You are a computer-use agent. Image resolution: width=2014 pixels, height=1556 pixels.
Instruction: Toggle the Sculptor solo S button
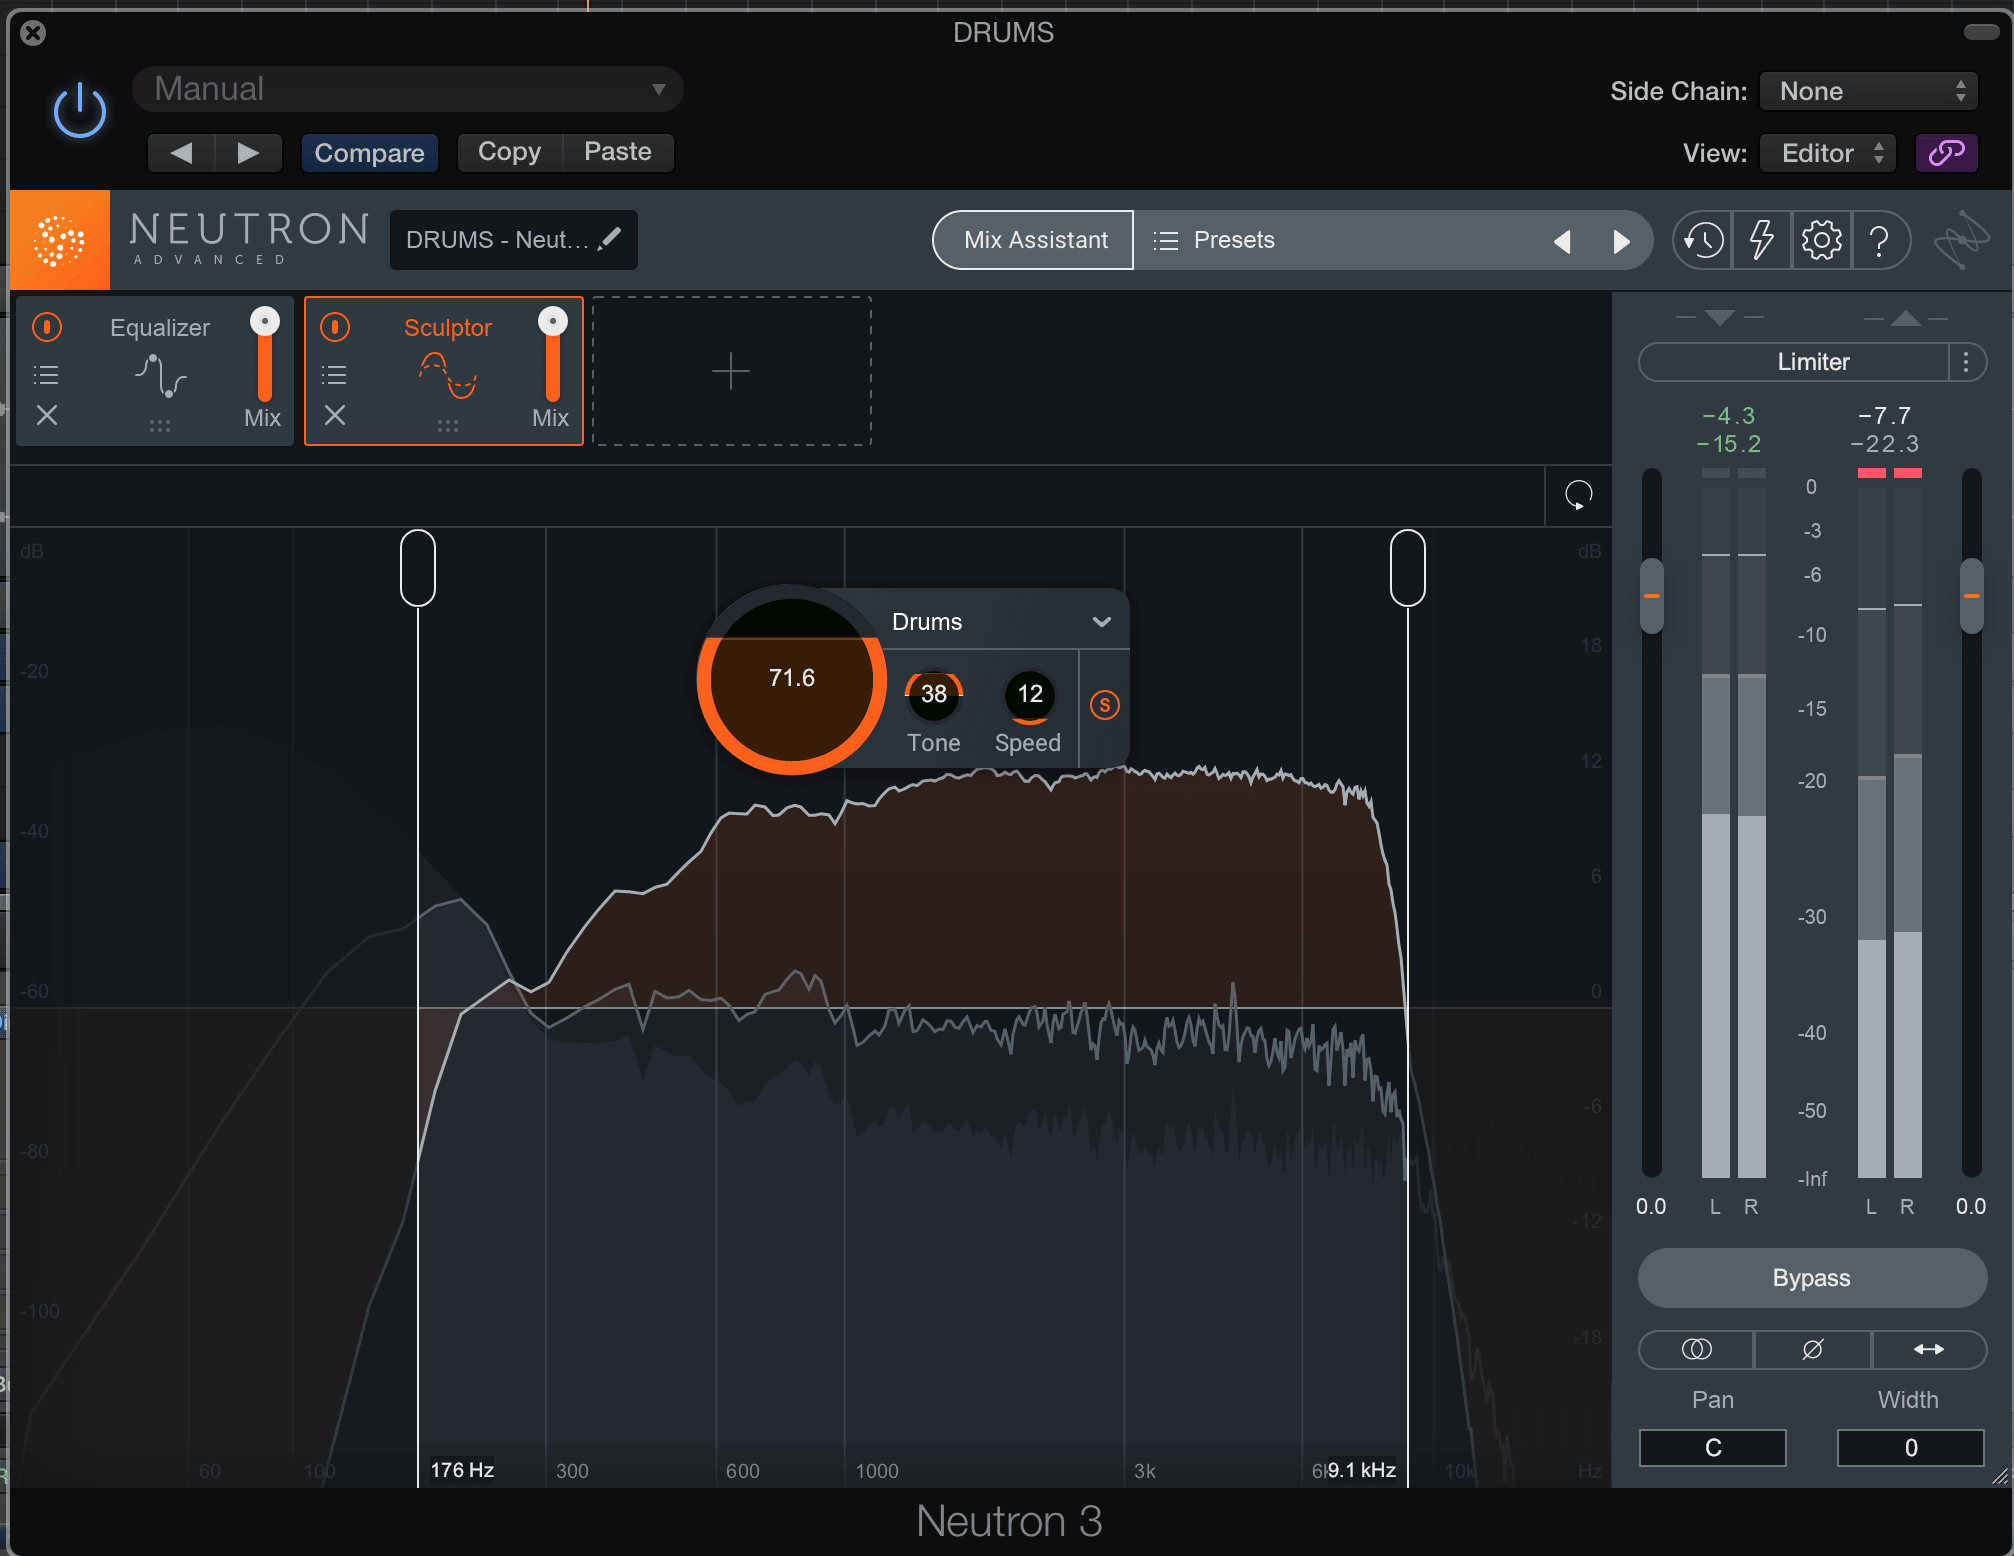[x=1104, y=705]
